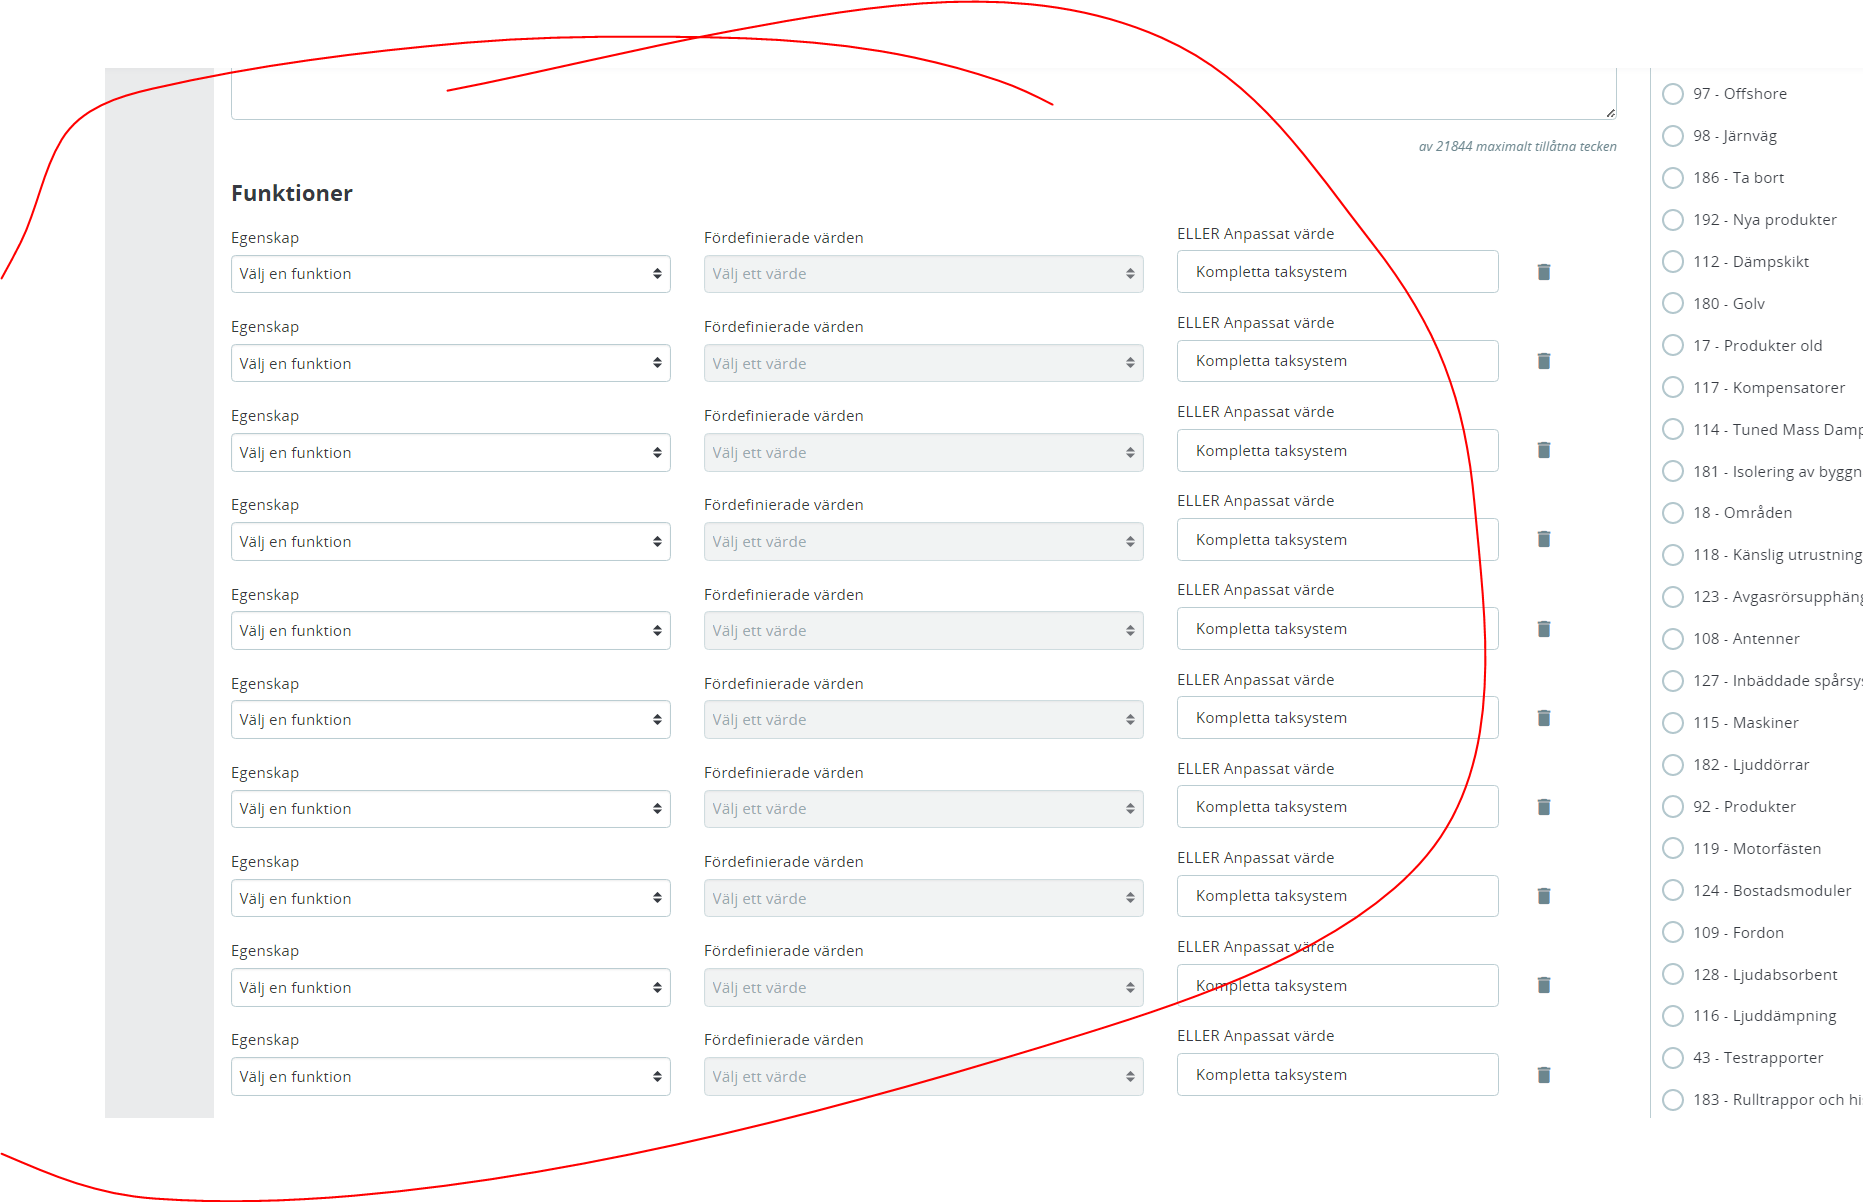The height and width of the screenshot is (1202, 1863).
Task: Select '17 - Produkter old' radio button
Action: [1673, 346]
